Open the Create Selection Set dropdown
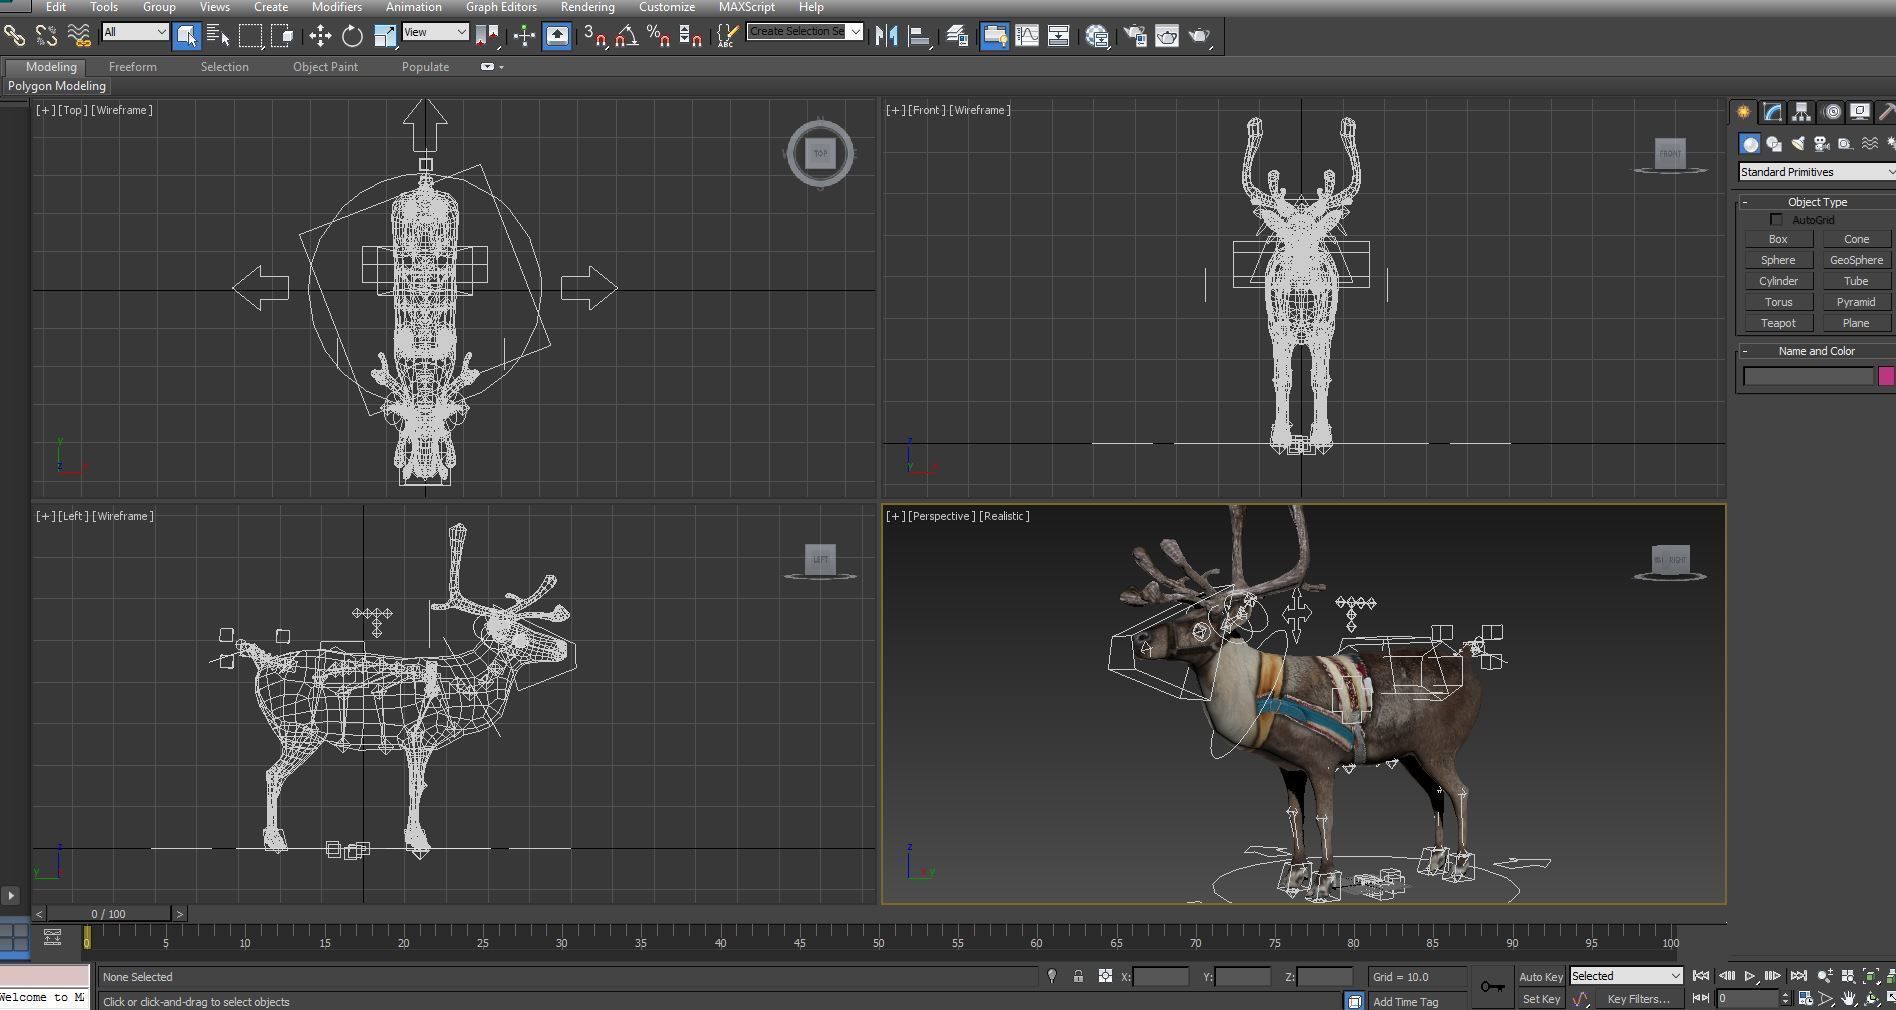1896x1010 pixels. pyautogui.click(x=804, y=32)
